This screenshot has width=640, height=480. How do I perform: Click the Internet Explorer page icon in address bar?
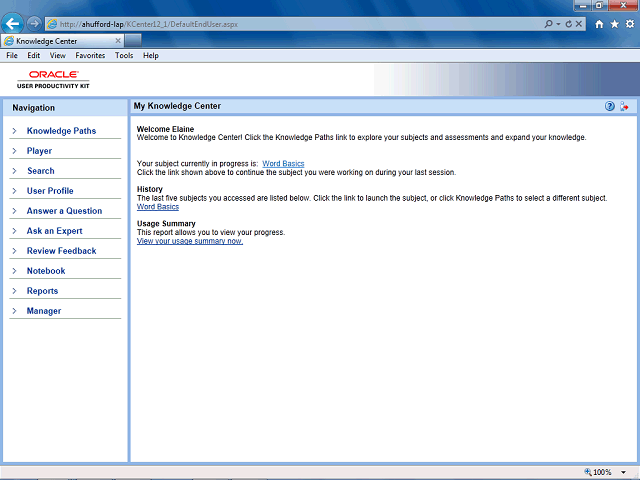click(52, 24)
